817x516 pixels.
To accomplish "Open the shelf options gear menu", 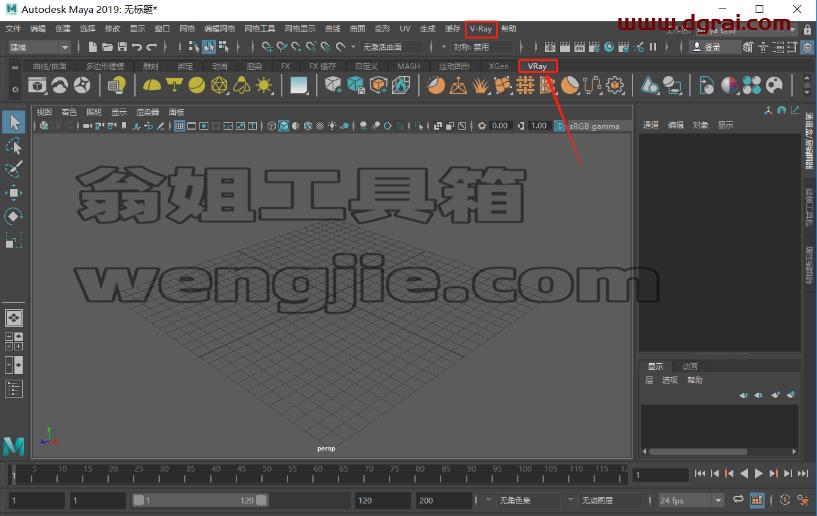I will click(x=15, y=90).
